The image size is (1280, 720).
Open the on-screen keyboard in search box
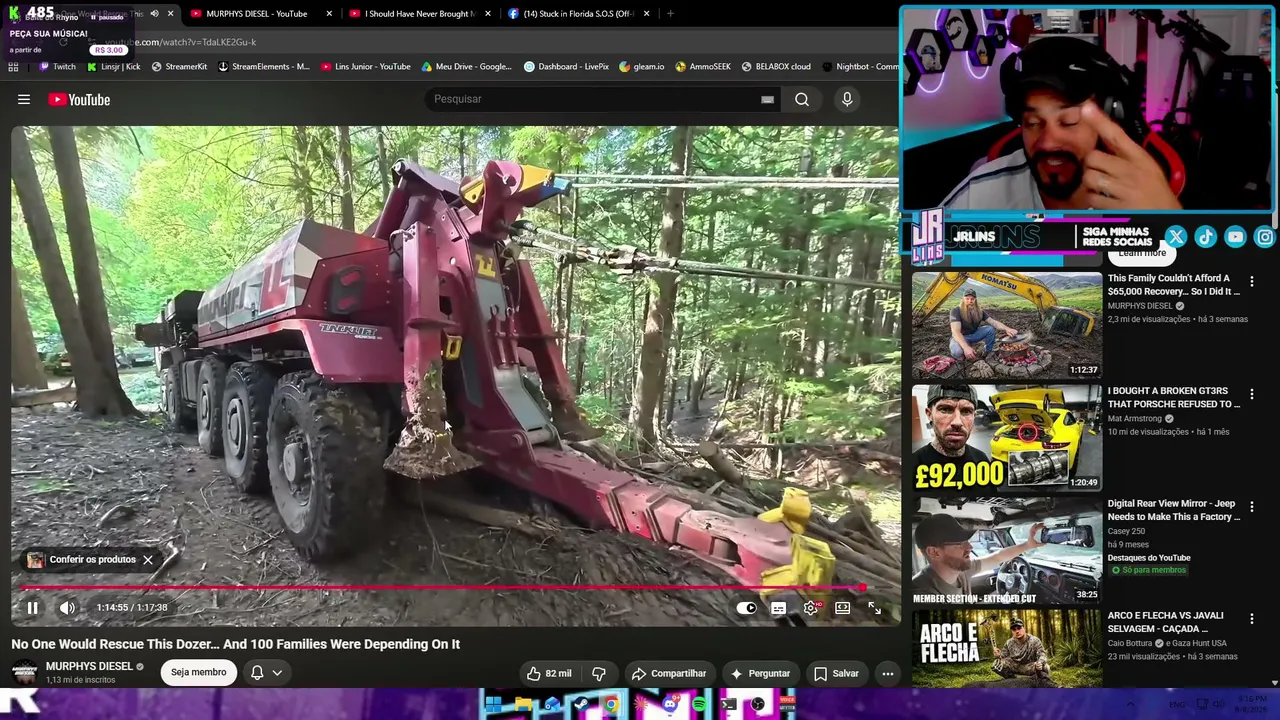coord(767,99)
